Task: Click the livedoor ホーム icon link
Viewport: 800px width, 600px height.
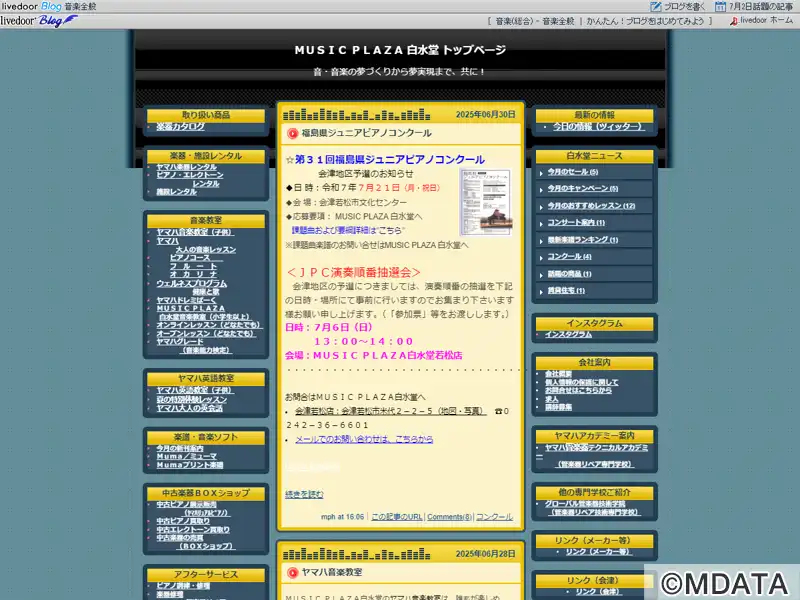Action: point(734,21)
